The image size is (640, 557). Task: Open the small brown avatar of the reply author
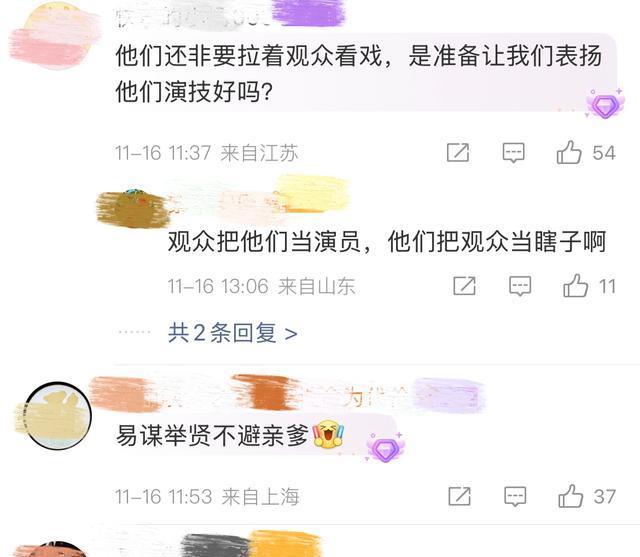133,209
